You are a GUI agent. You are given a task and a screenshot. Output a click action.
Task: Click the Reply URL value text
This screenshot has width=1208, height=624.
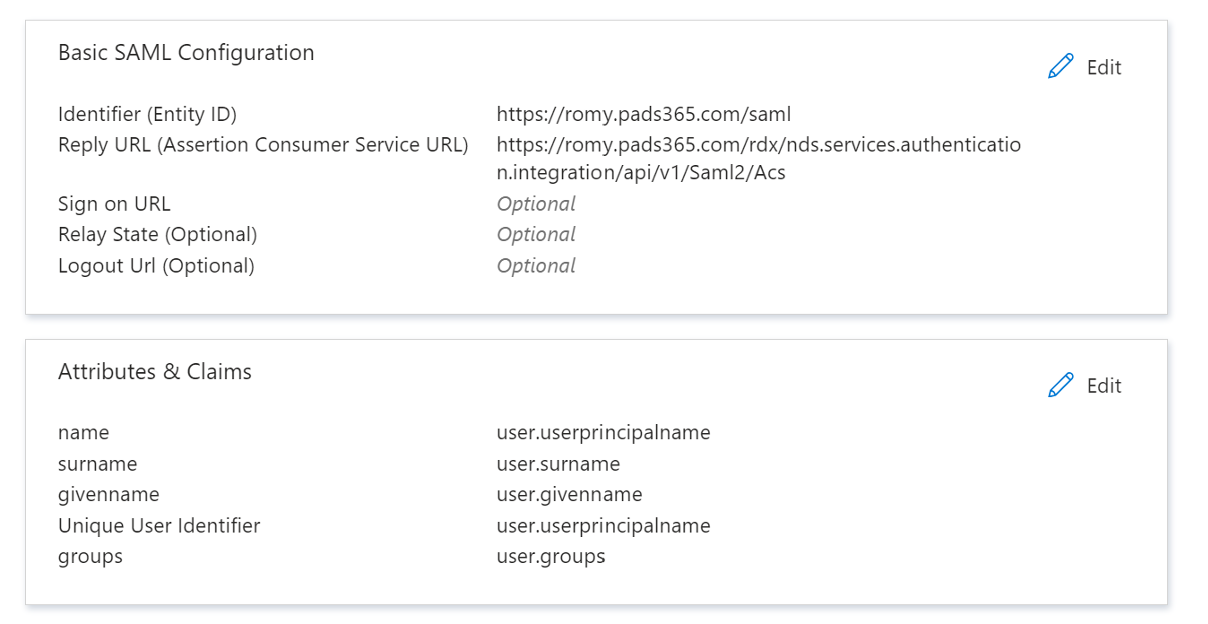tap(759, 159)
